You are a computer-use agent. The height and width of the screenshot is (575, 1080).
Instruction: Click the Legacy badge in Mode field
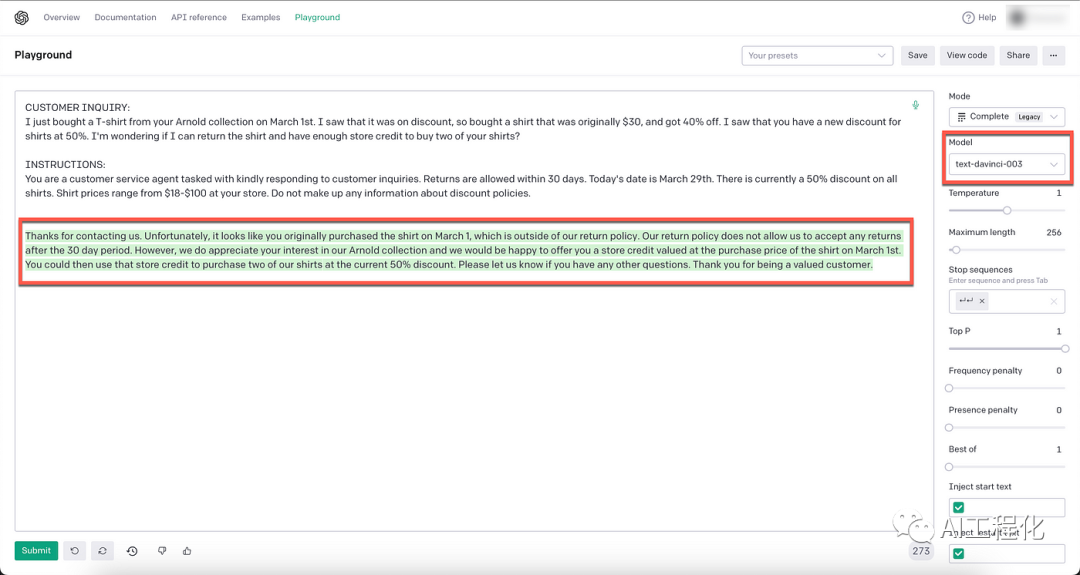[1029, 117]
